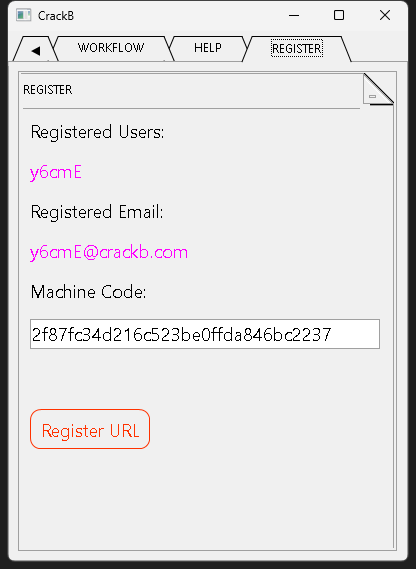Image resolution: width=416 pixels, height=569 pixels.
Task: Collapse the REGISTER panel via page-curl icon
Action: point(378,90)
